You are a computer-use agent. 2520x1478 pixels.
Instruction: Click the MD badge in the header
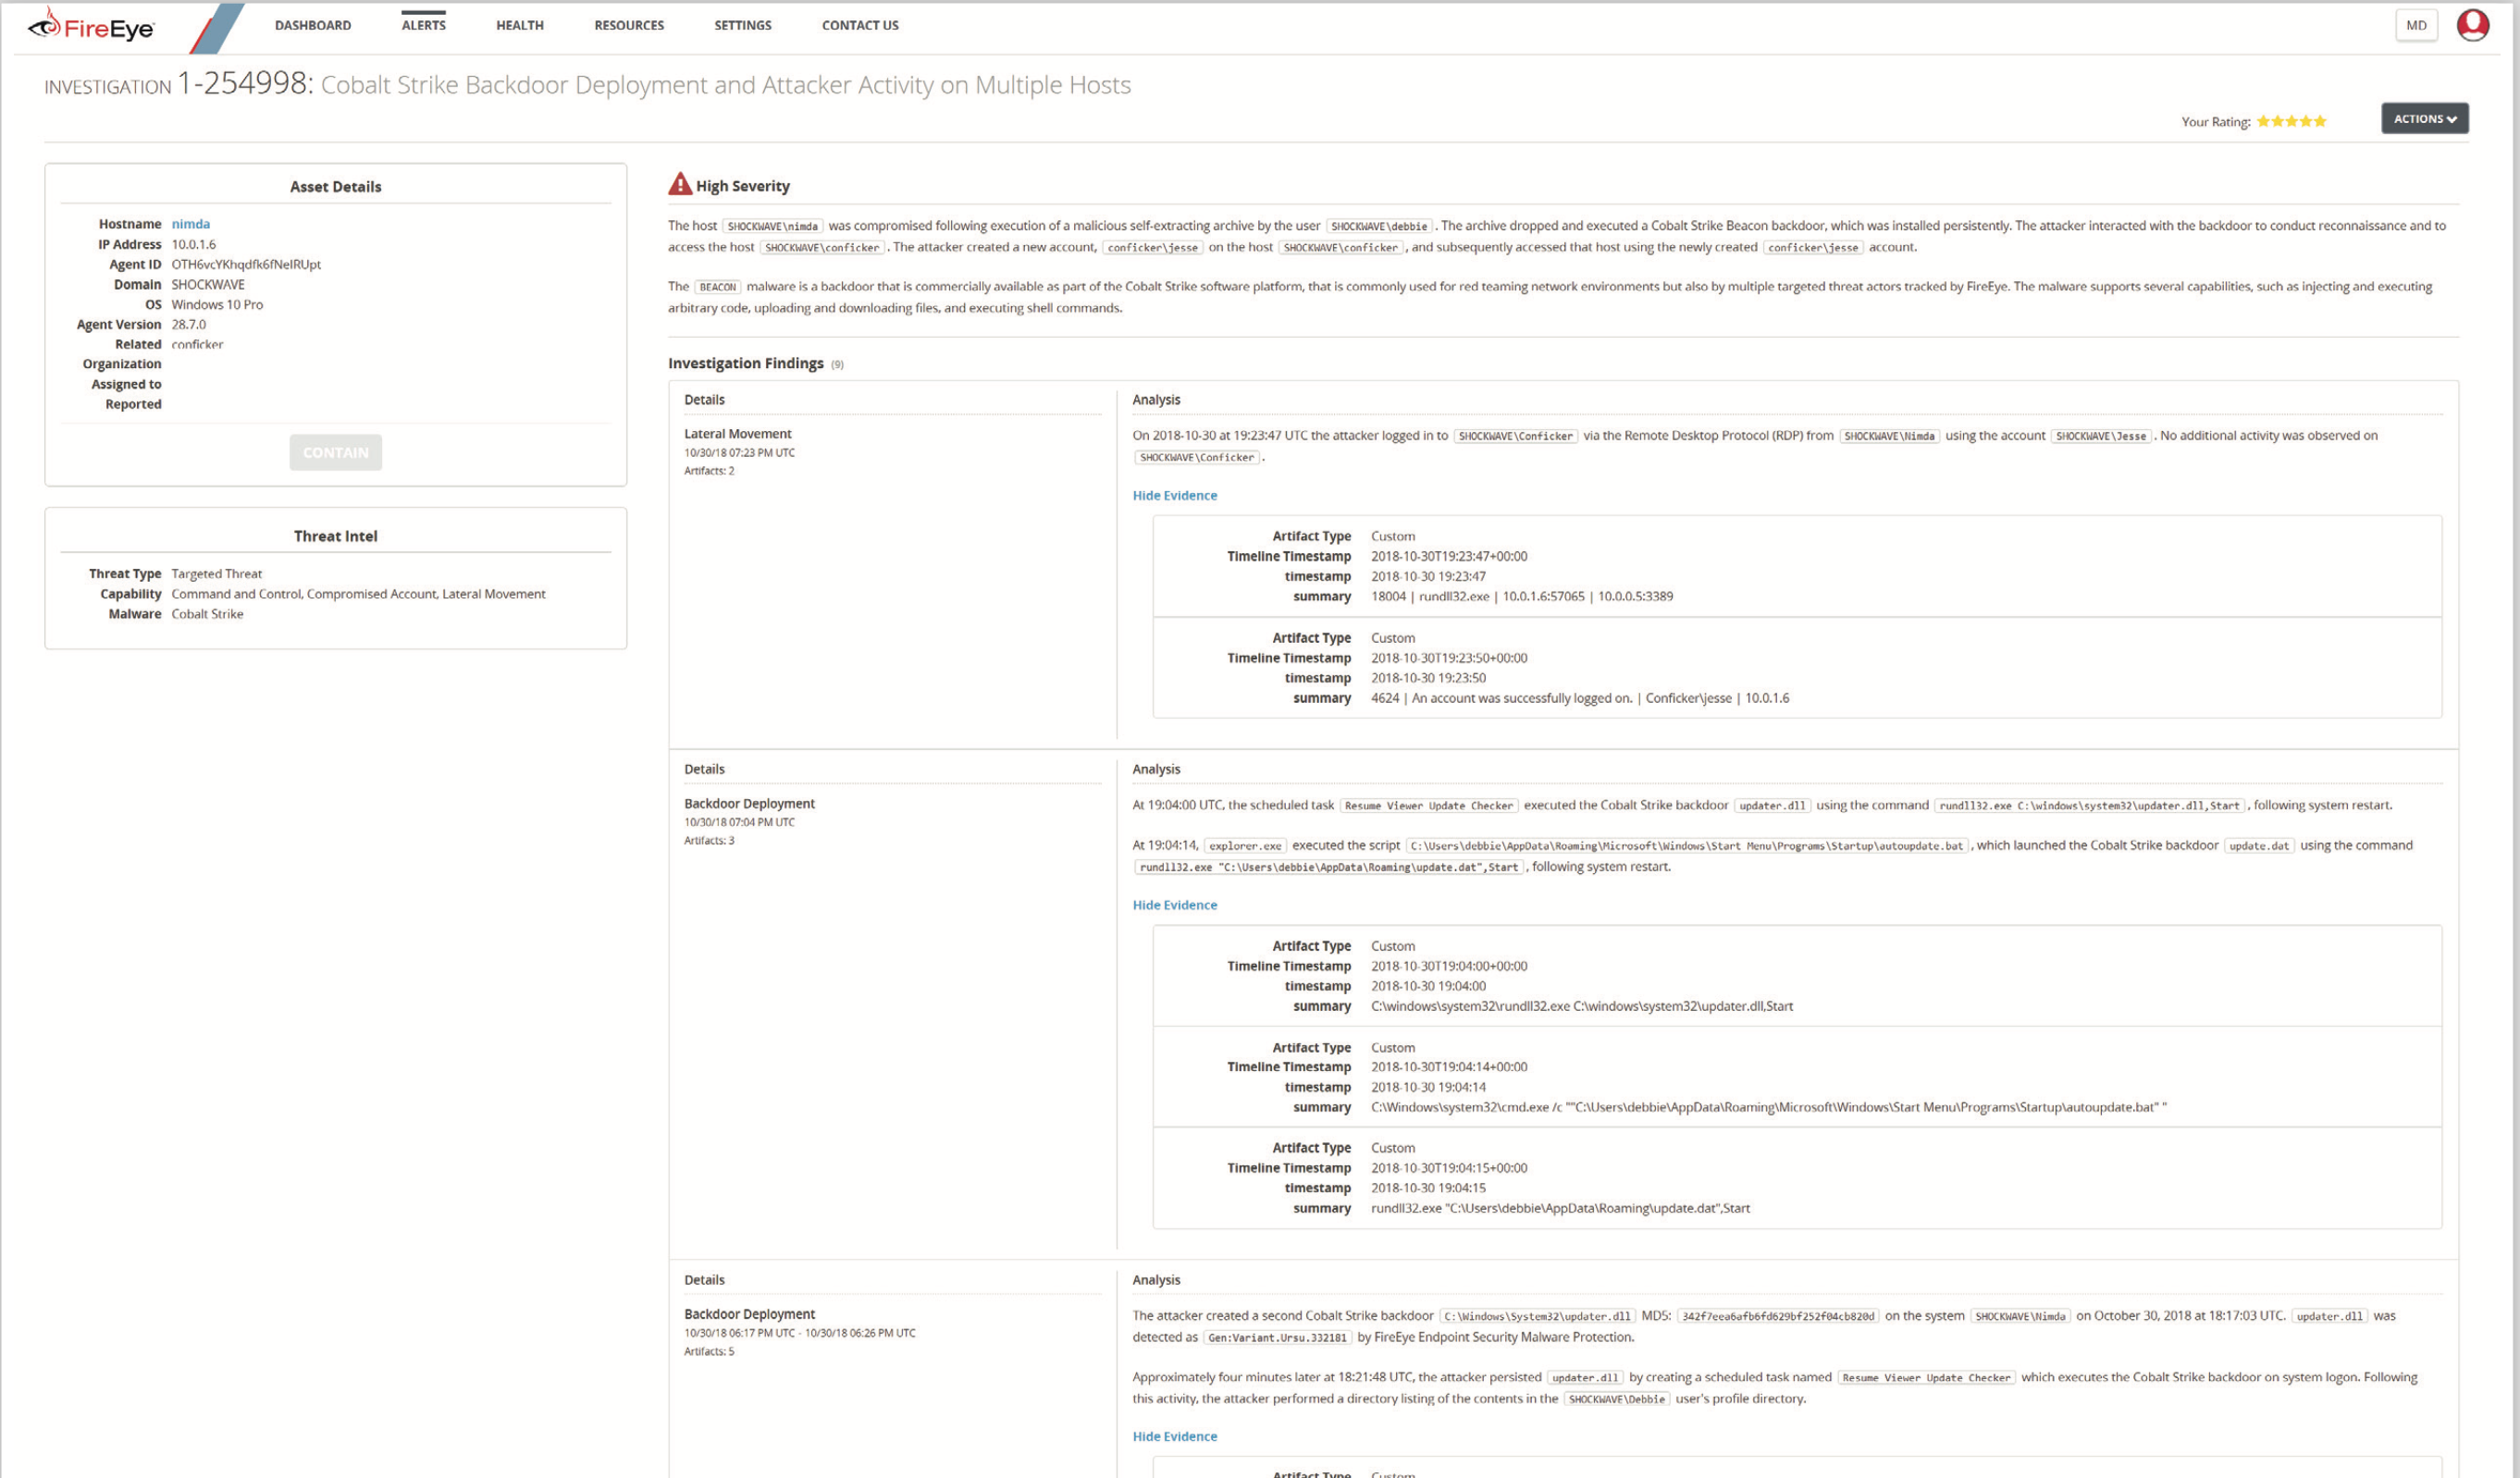pos(2416,25)
